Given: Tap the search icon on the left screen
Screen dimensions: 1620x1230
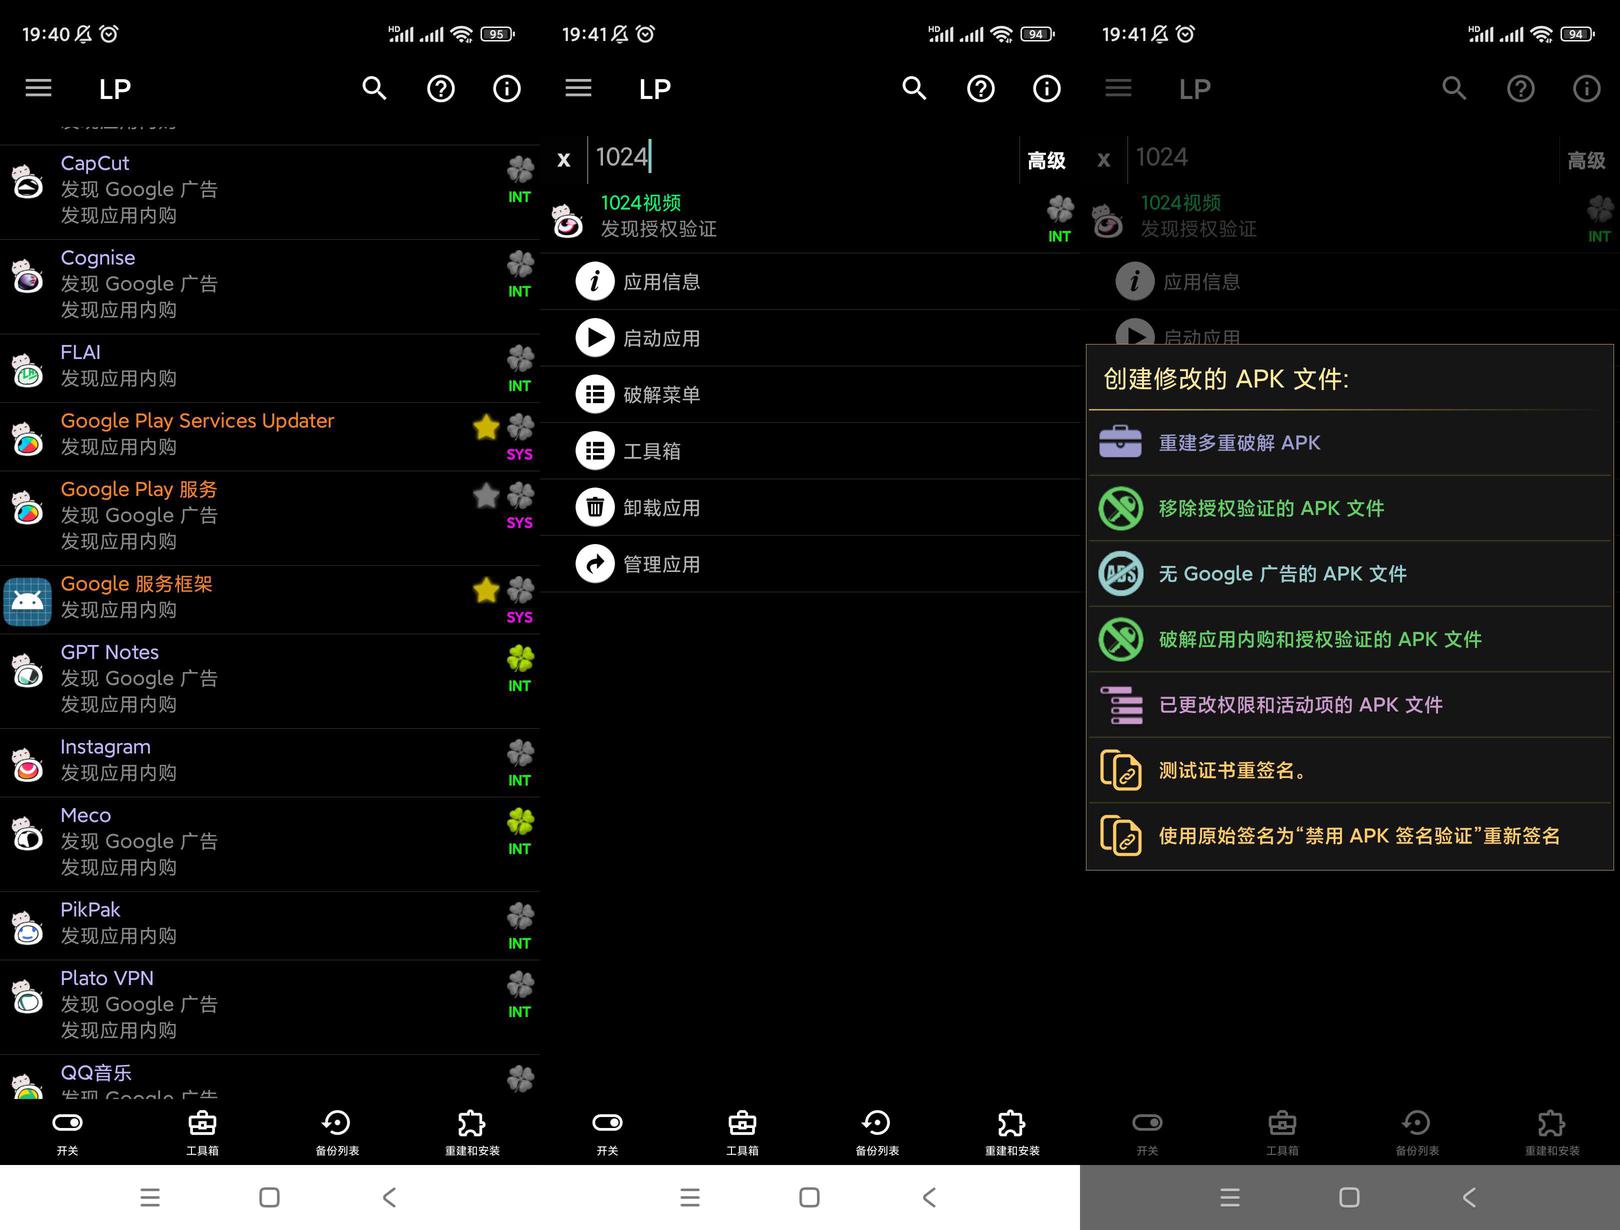Looking at the screenshot, I should tap(374, 88).
